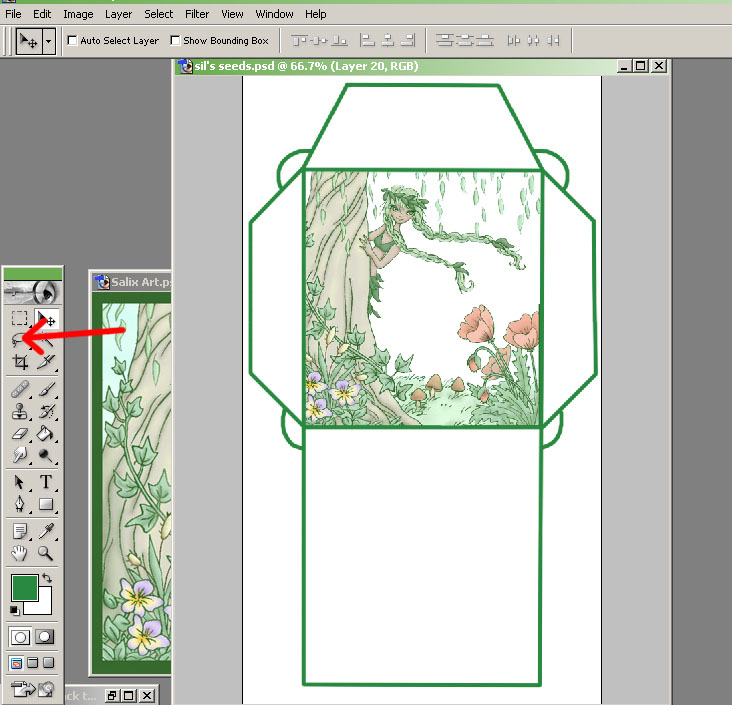Jump to ImageReady
The width and height of the screenshot is (732, 705).
(x=32, y=689)
